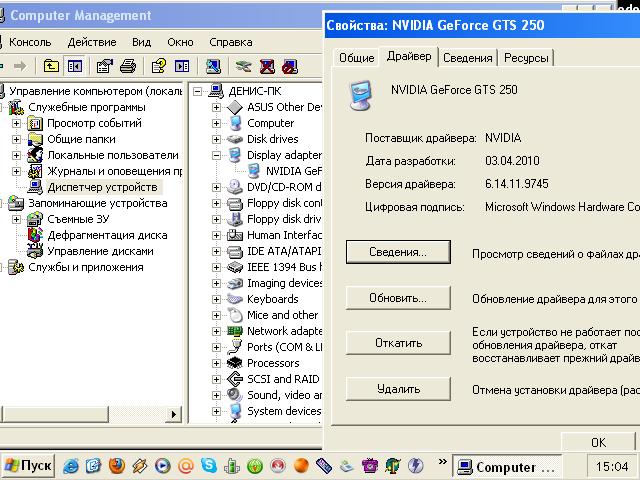Viewport: 640px width, 480px height.
Task: Click the Uninstall device toolbar icon
Action: click(x=268, y=67)
